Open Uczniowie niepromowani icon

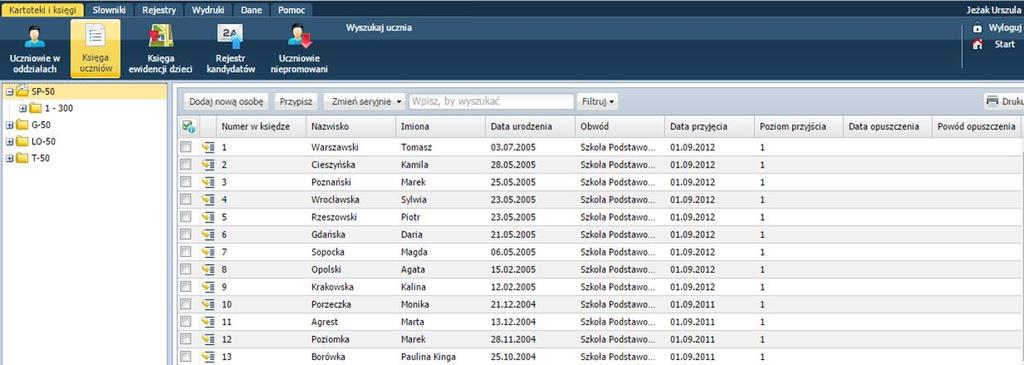(299, 35)
